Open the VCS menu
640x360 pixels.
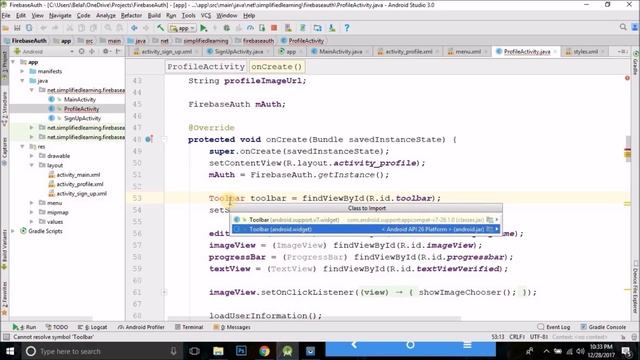click(x=206, y=16)
